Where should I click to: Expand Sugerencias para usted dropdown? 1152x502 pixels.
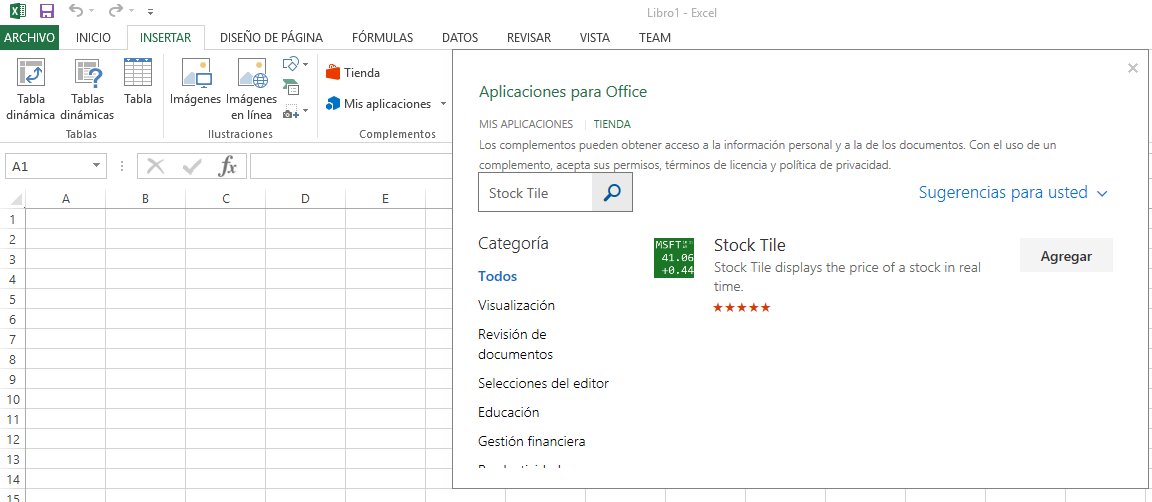1012,193
